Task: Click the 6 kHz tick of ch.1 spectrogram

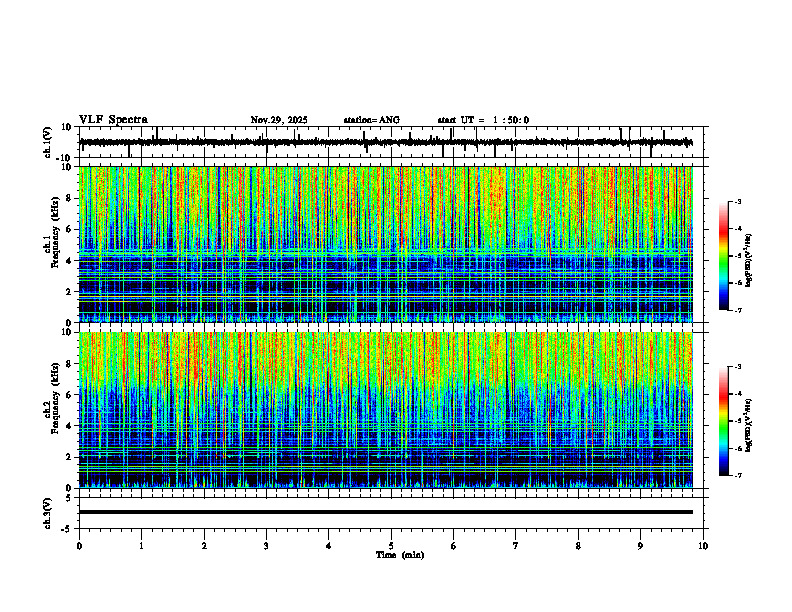Action: pos(70,229)
